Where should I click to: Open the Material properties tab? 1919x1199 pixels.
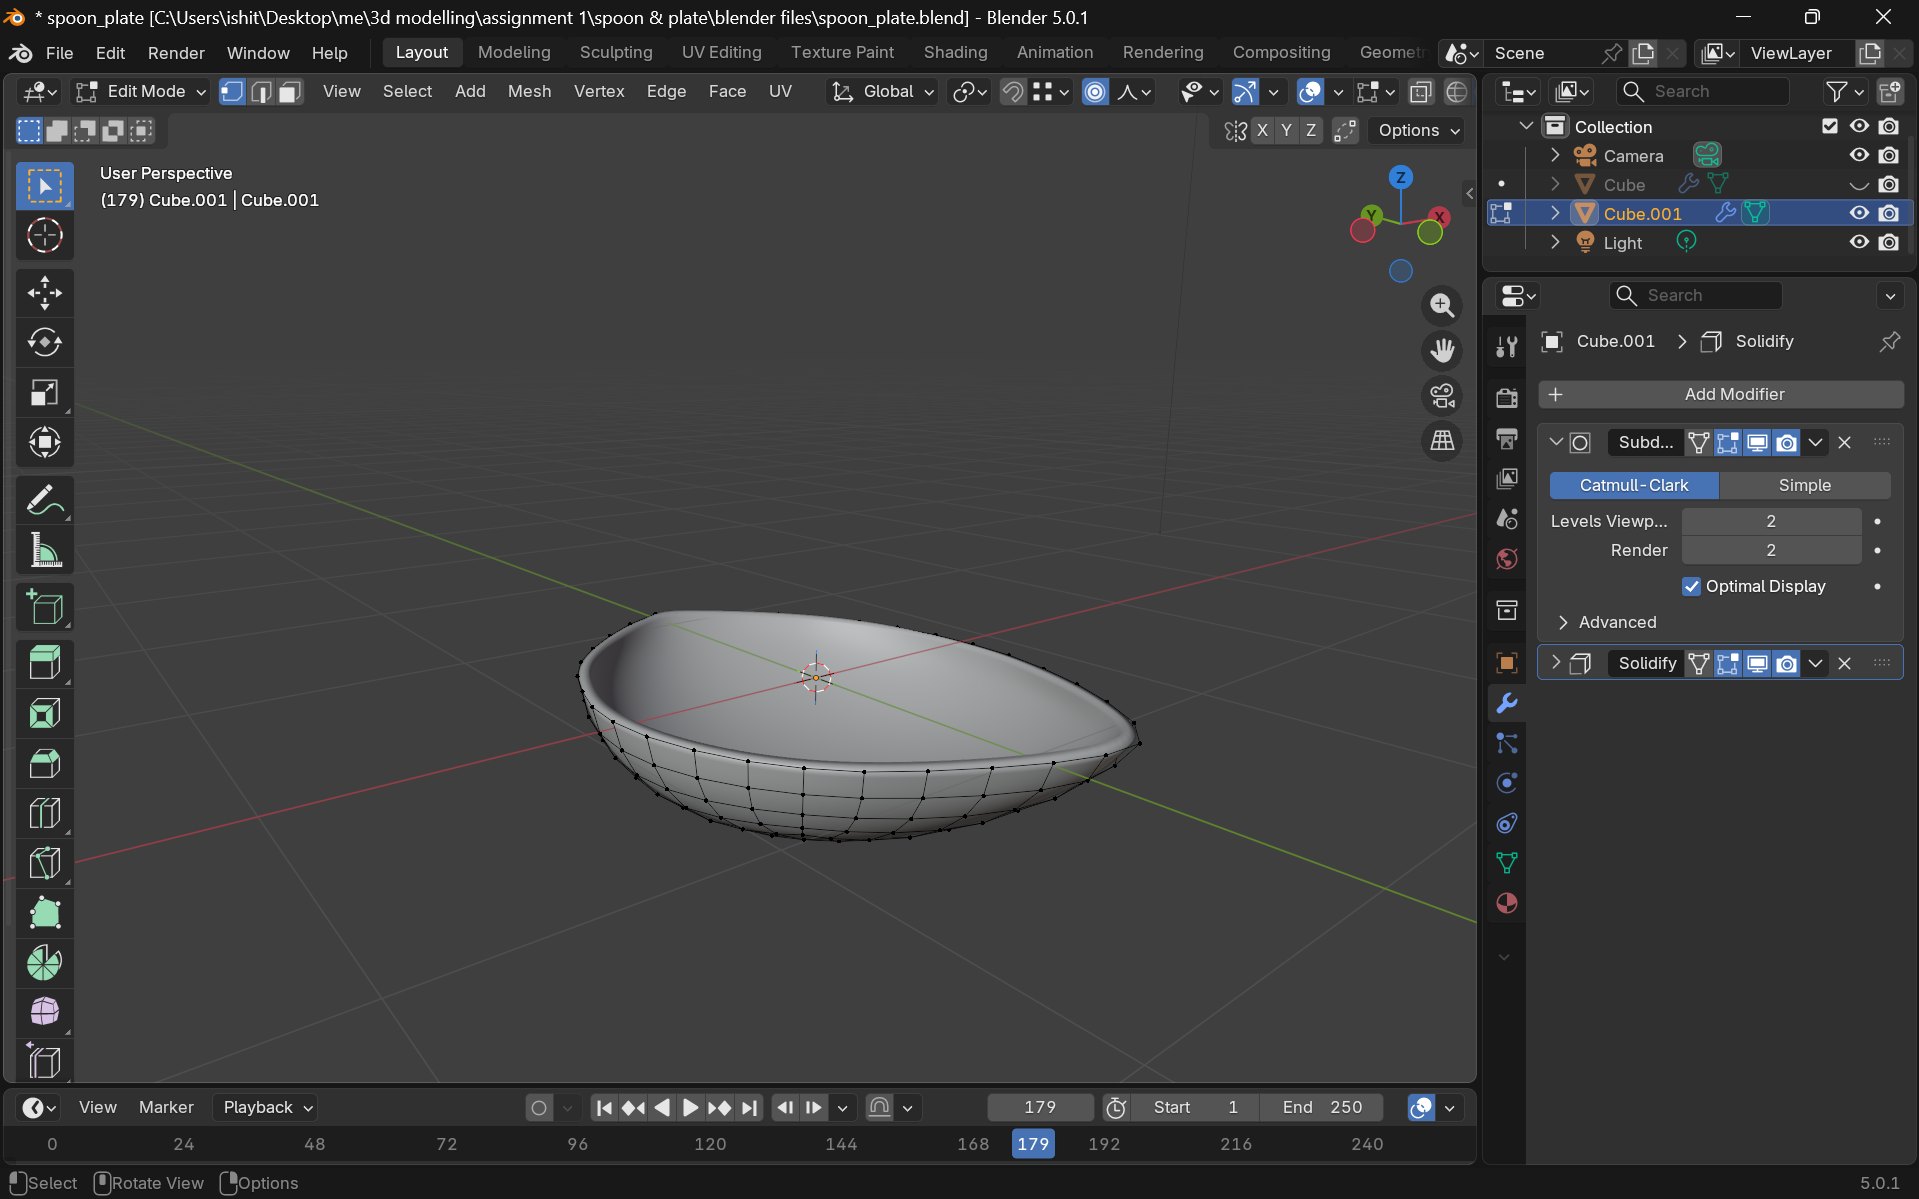pos(1507,903)
